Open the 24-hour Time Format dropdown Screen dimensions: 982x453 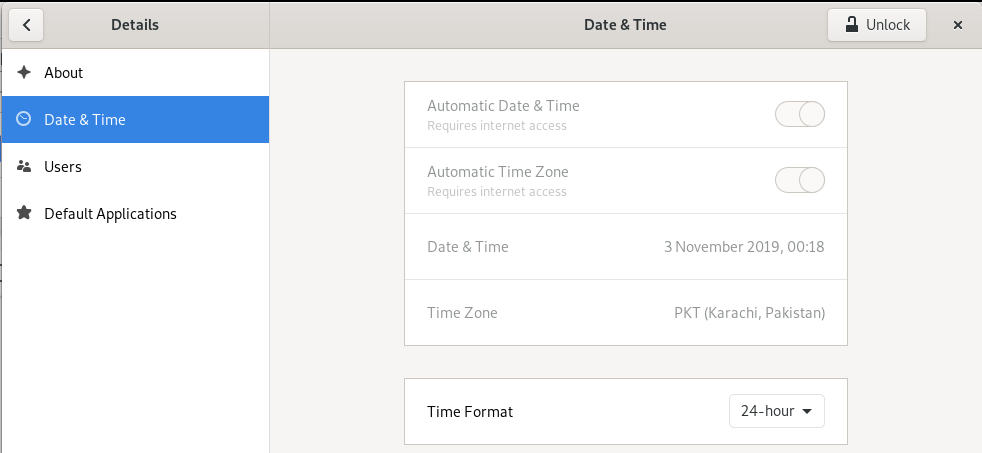click(776, 411)
